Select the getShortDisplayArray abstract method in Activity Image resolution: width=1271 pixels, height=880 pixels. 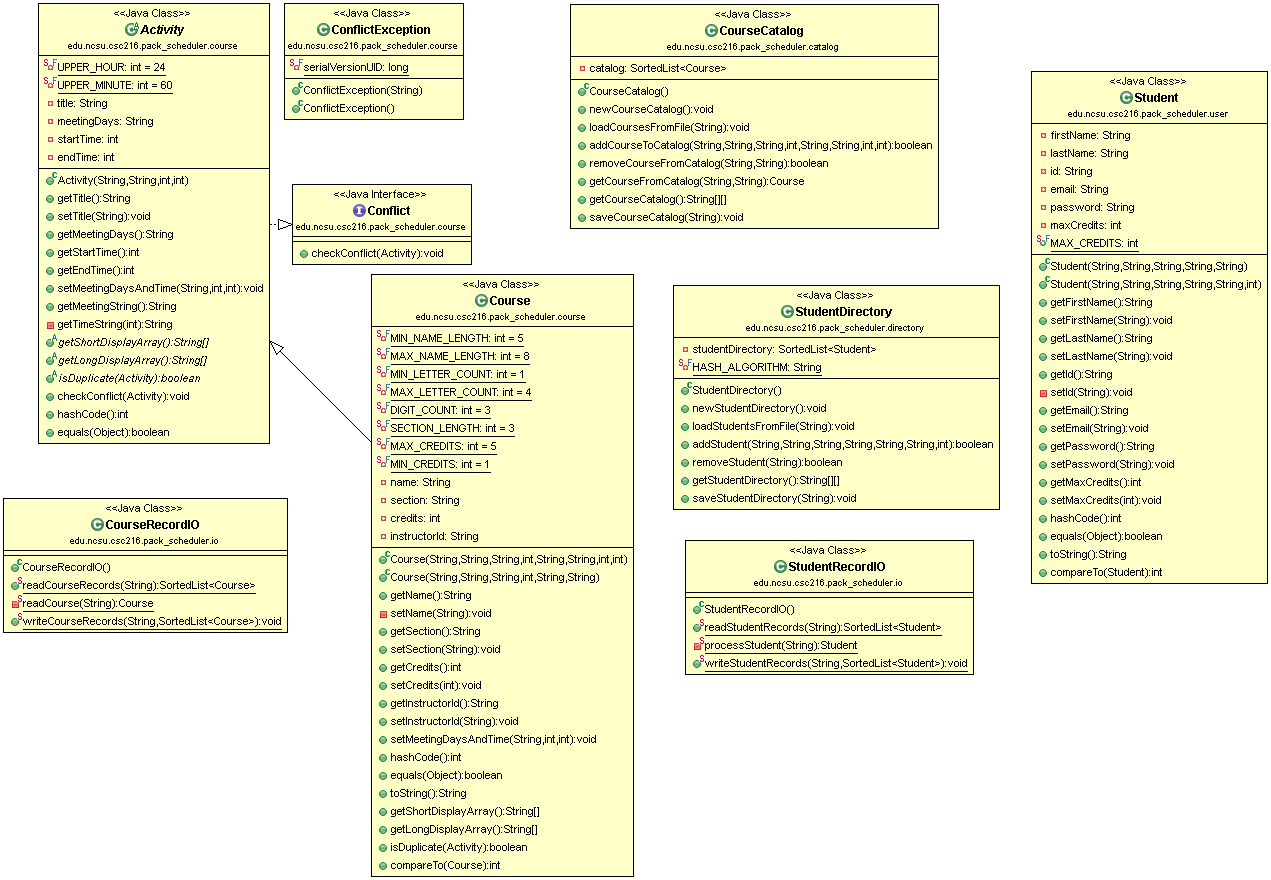pos(130,341)
